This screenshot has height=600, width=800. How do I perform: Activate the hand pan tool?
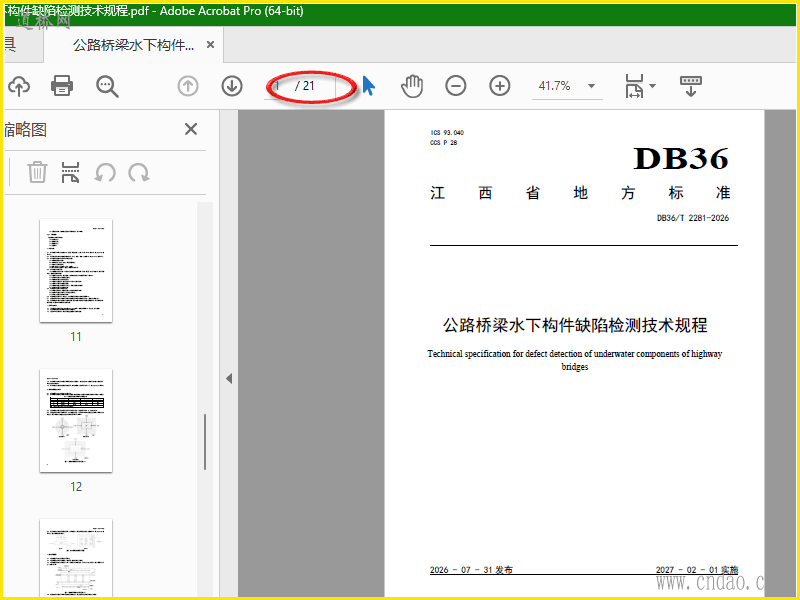coord(412,86)
